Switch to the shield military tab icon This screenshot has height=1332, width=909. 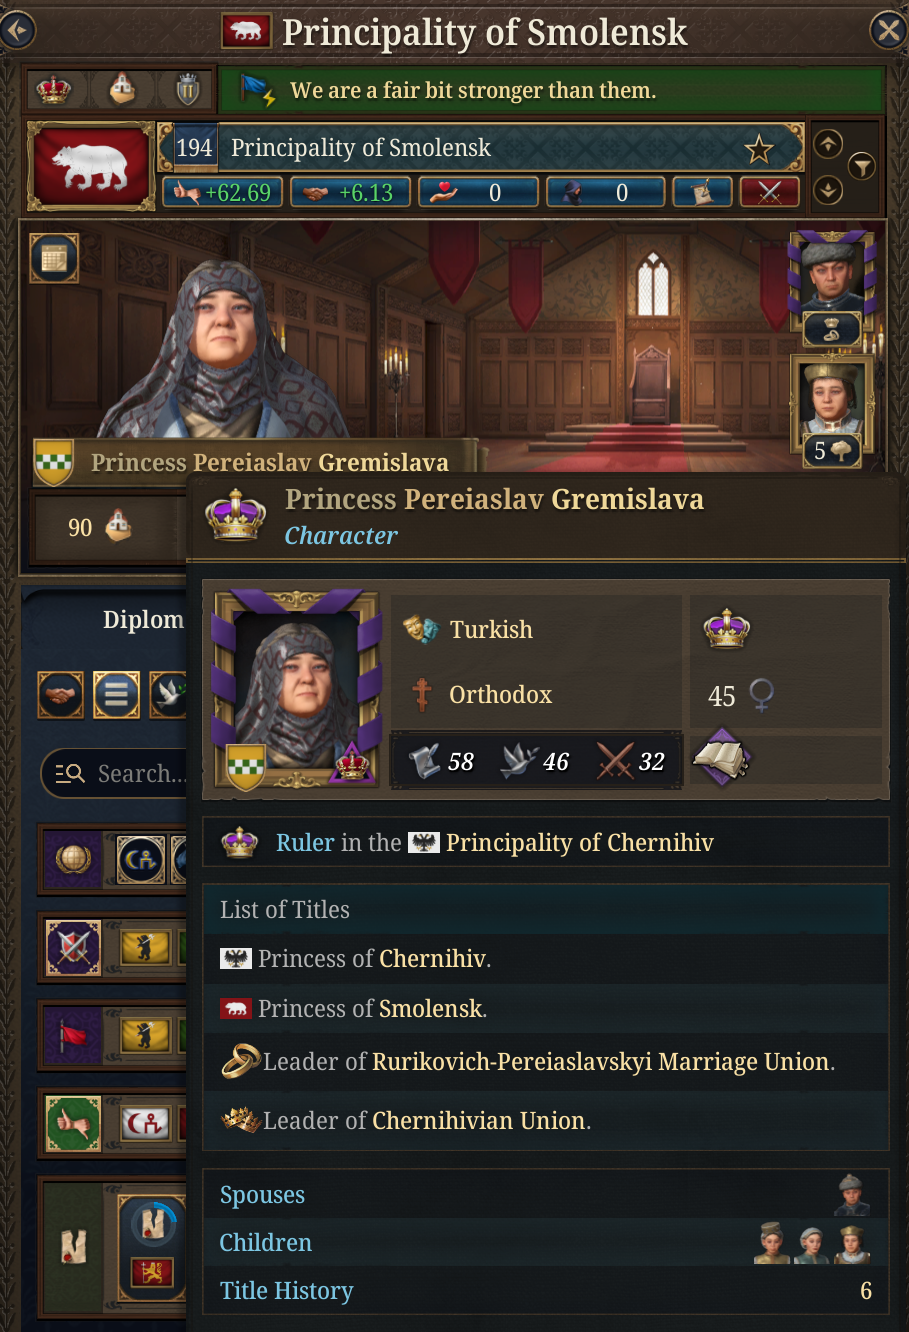pyautogui.click(x=187, y=91)
